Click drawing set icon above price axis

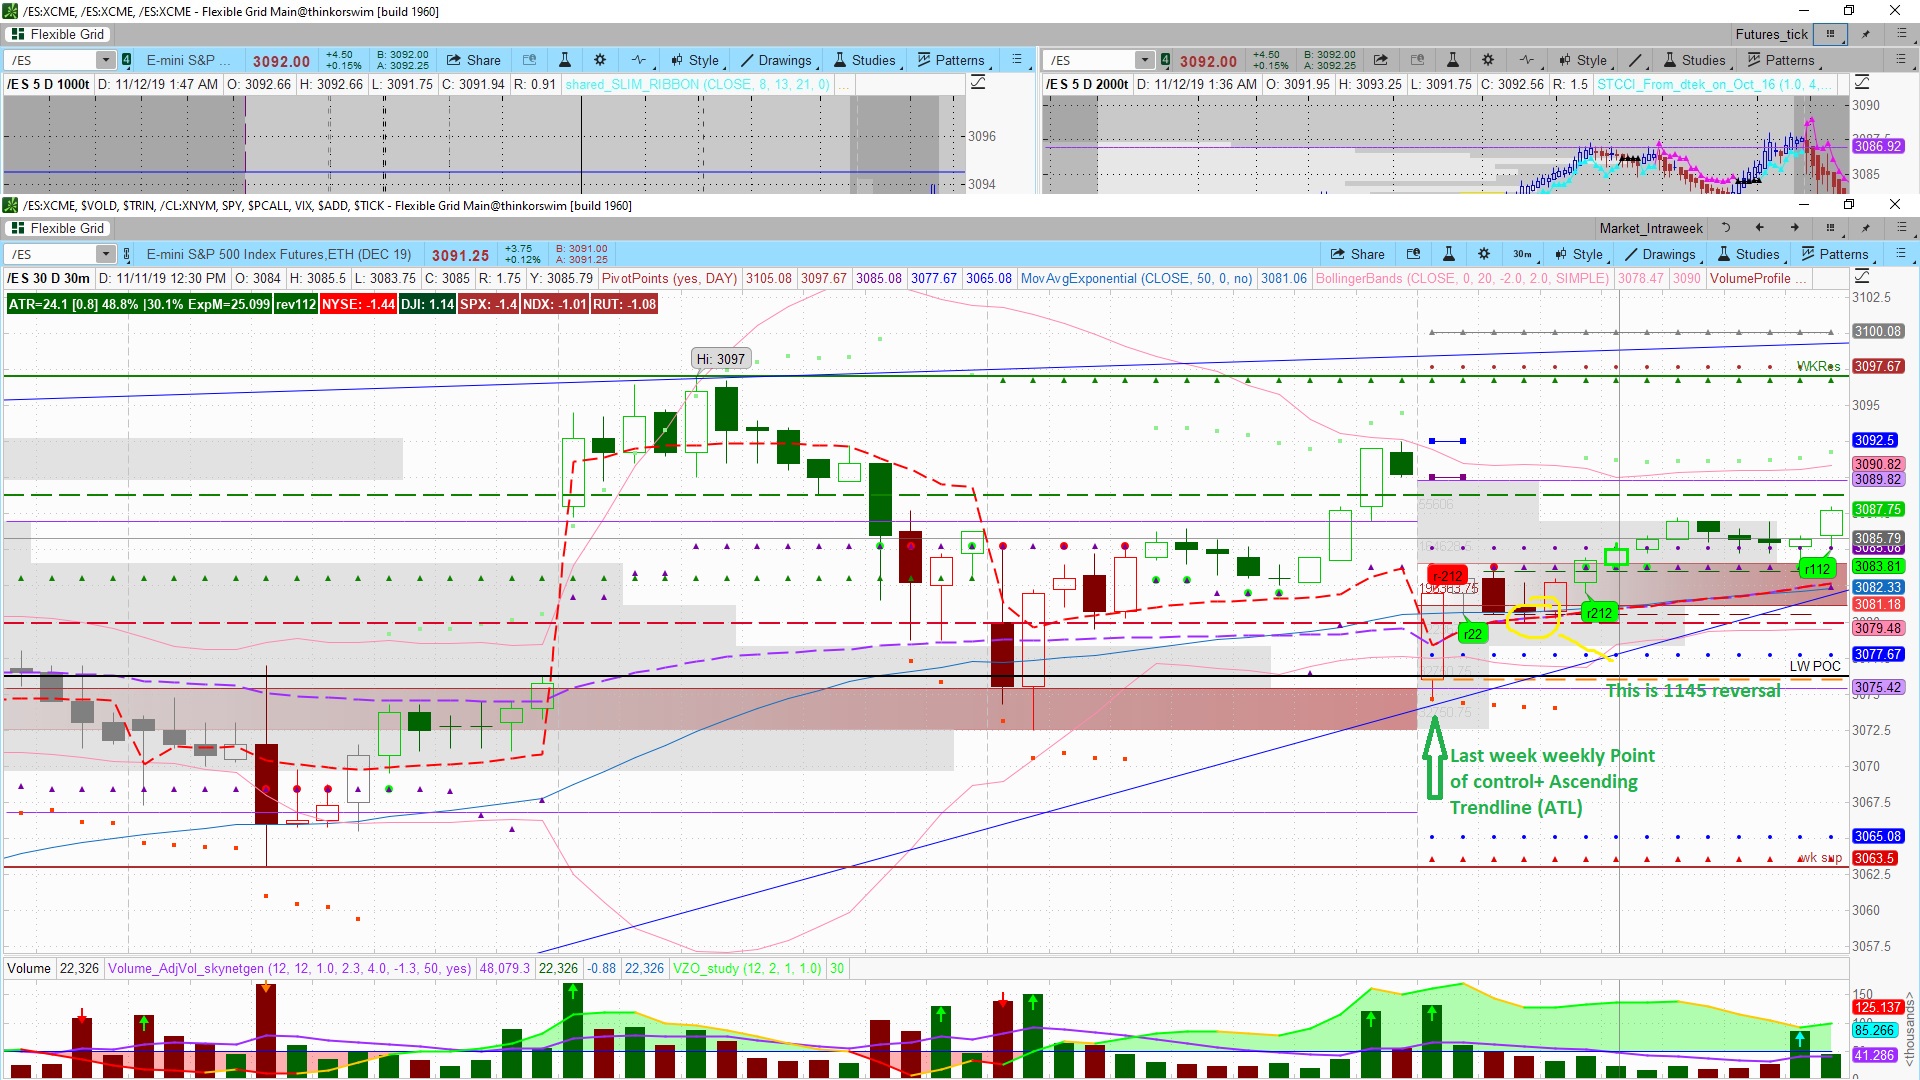(1862, 276)
